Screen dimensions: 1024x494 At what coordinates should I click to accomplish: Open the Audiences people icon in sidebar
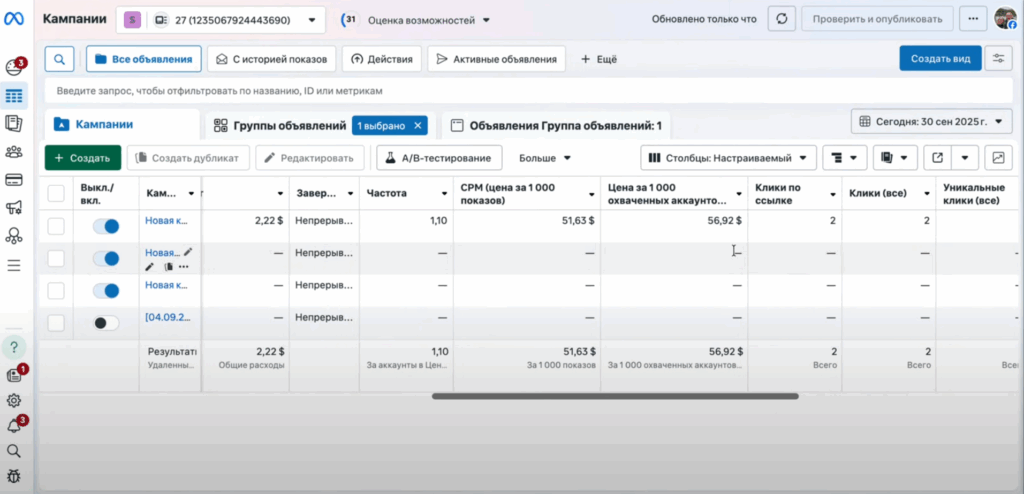tap(14, 152)
